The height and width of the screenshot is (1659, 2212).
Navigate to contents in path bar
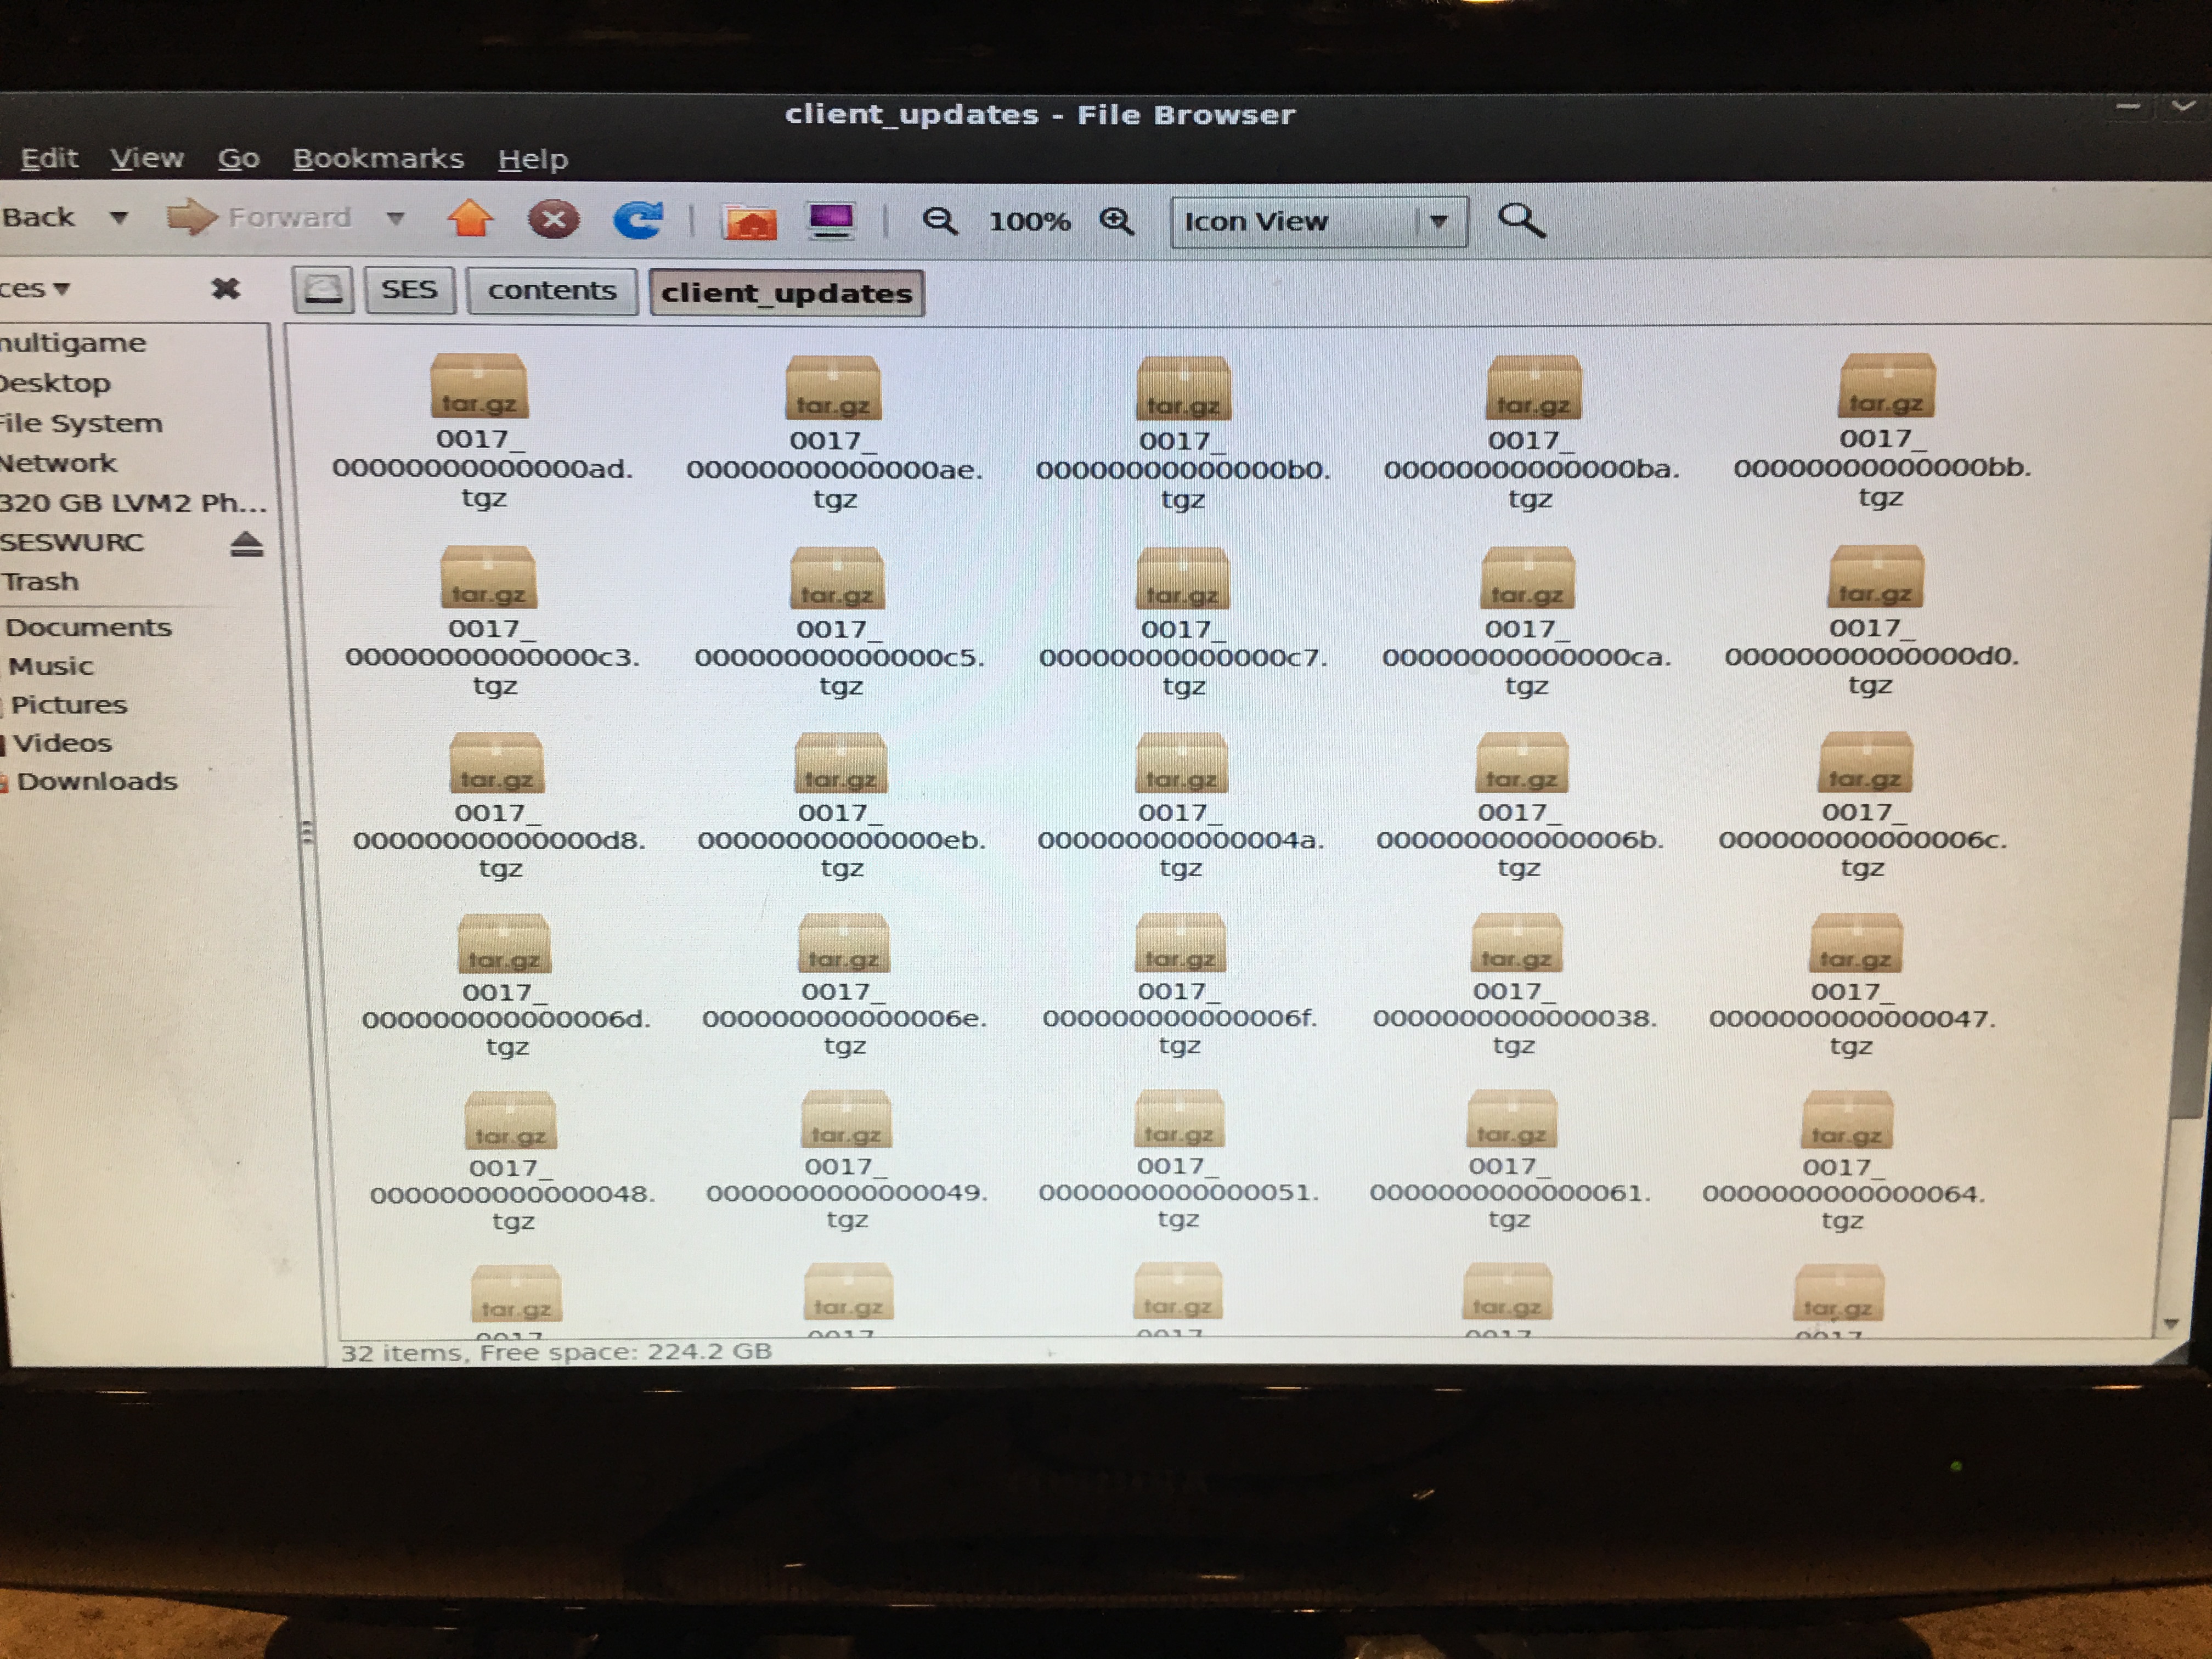[x=552, y=291]
